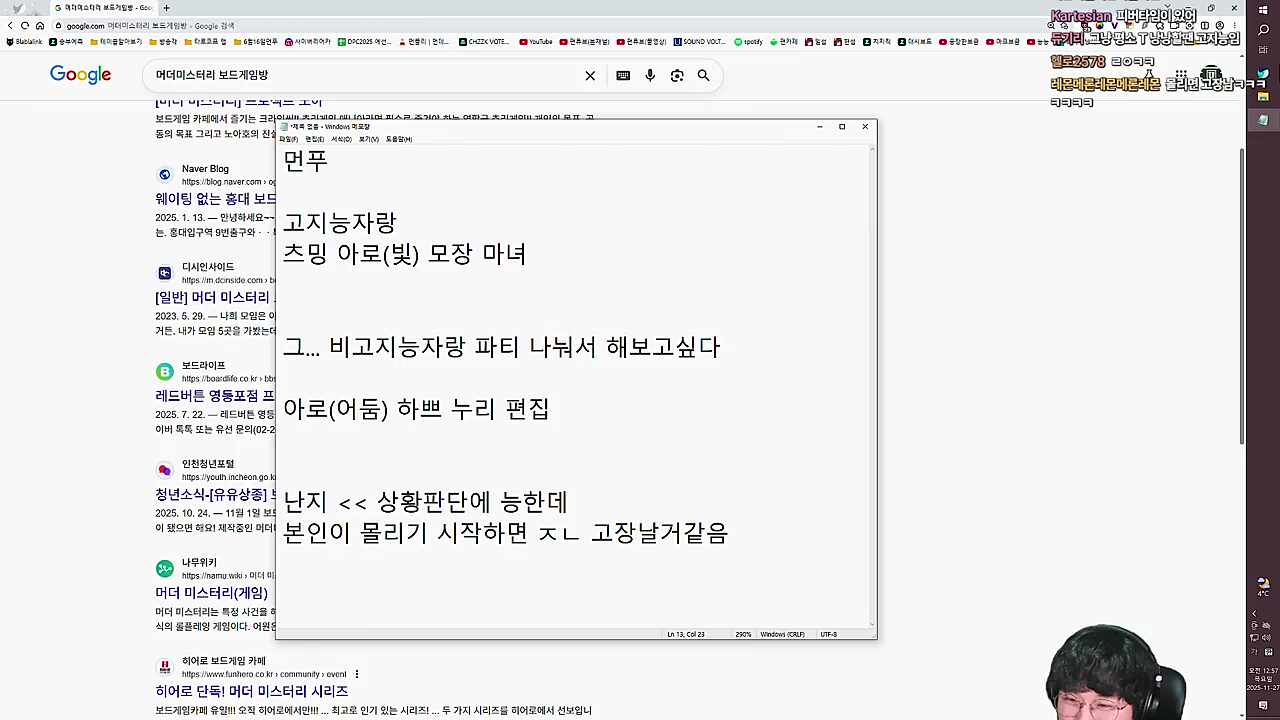The height and width of the screenshot is (720, 1280).
Task: Open the 도움말(H) menu in Notepad
Action: click(398, 139)
